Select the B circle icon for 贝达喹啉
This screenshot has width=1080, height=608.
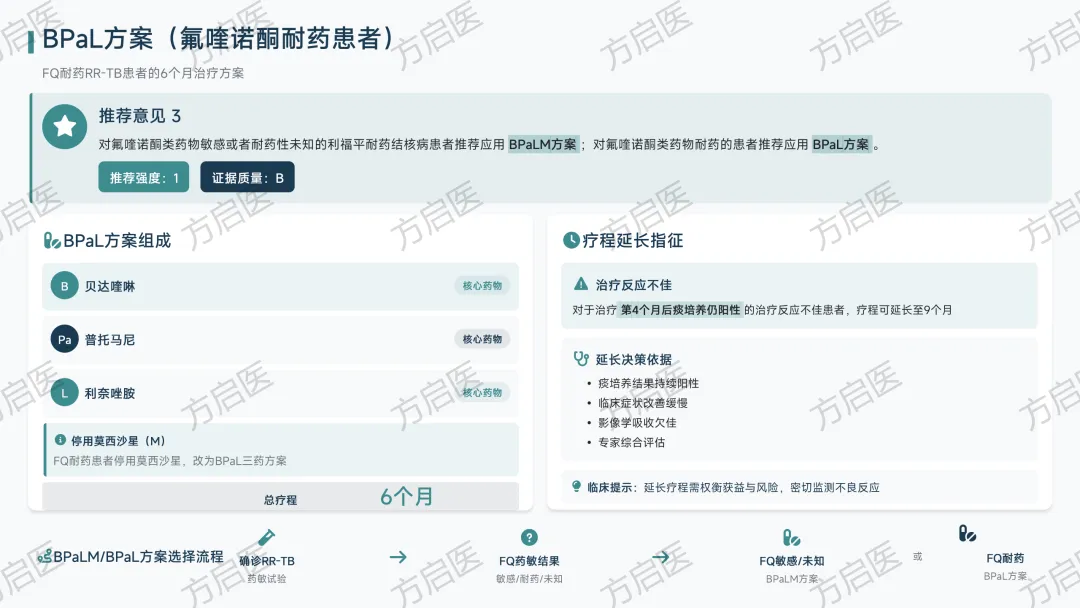click(64, 286)
